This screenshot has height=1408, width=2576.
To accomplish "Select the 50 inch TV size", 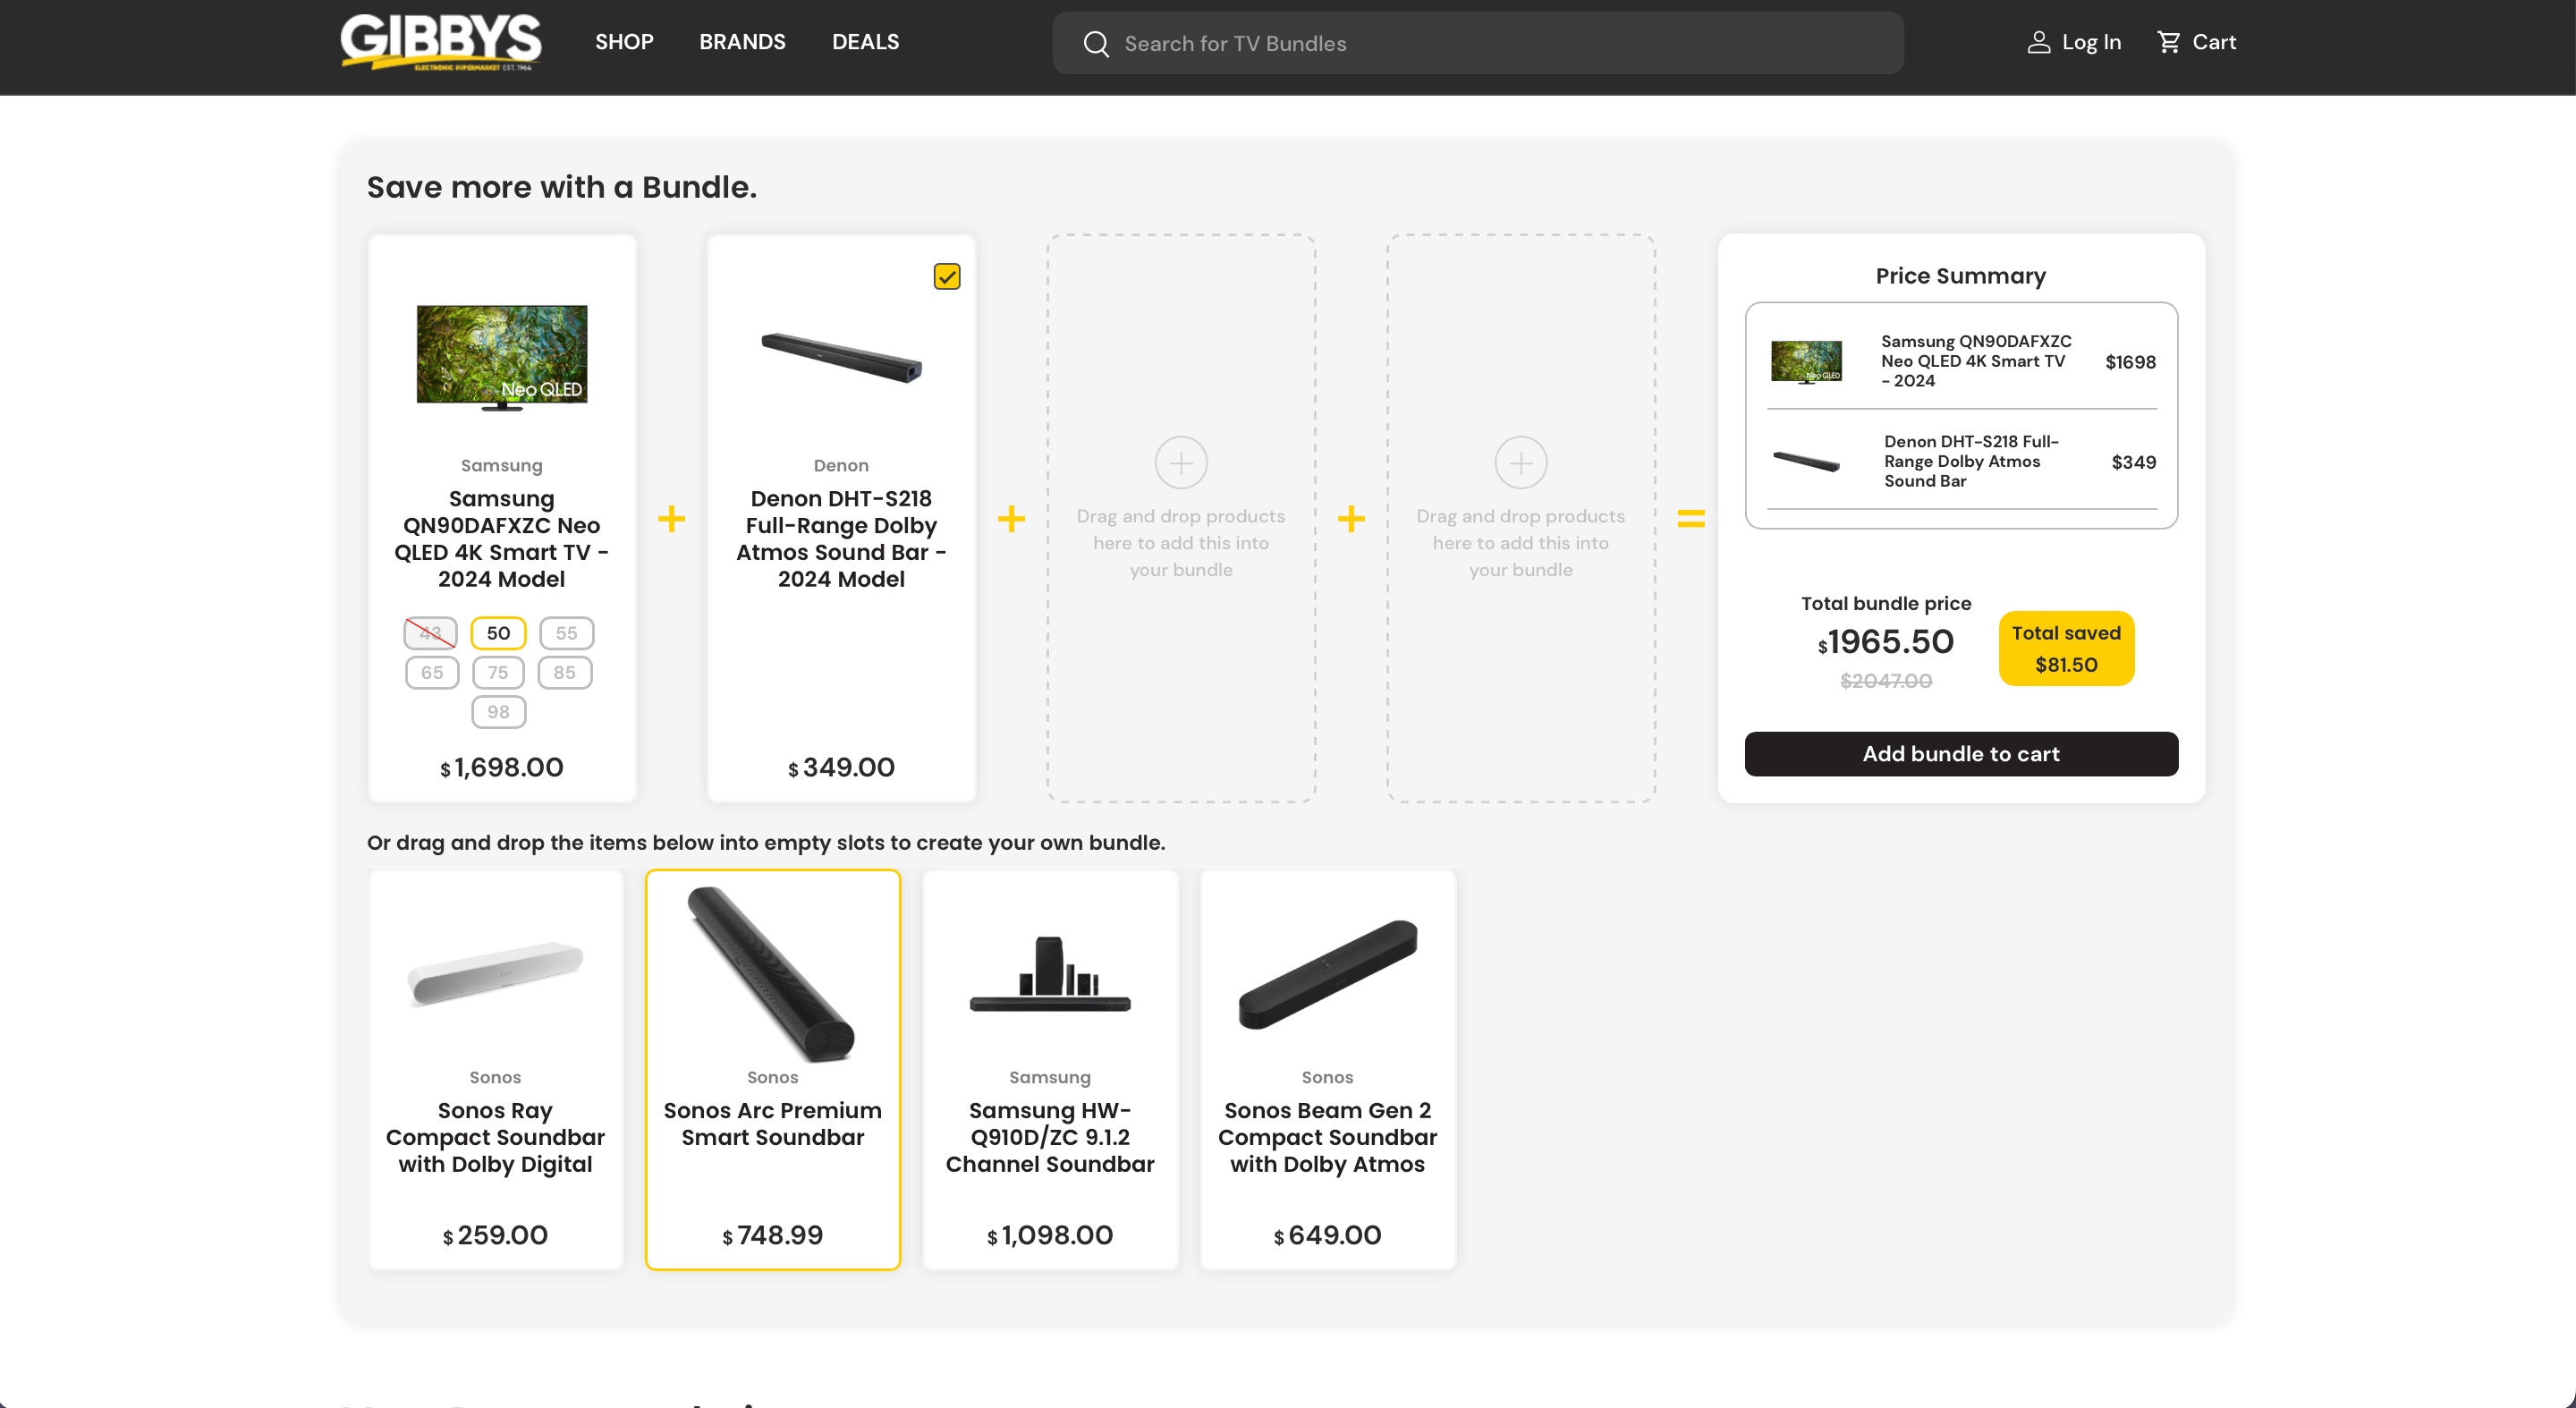I will click(498, 633).
